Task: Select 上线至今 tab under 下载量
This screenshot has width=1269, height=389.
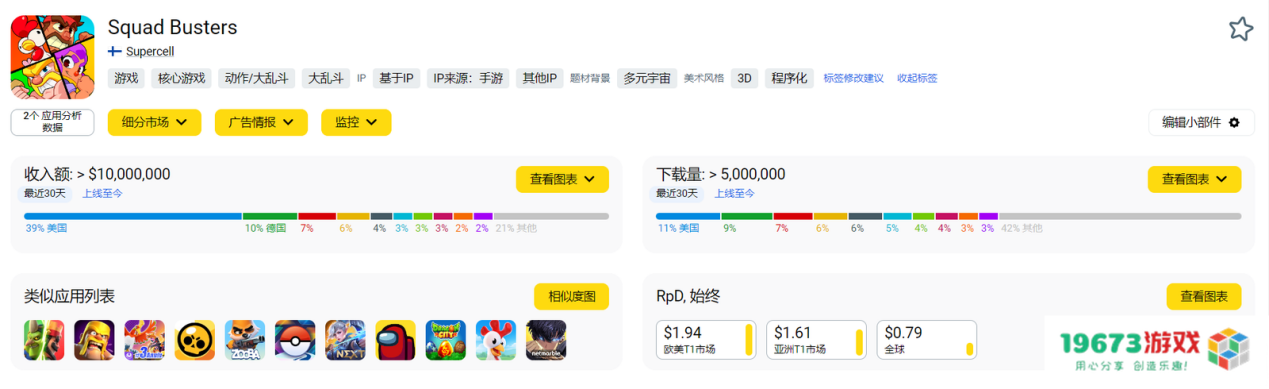Action: (x=734, y=194)
